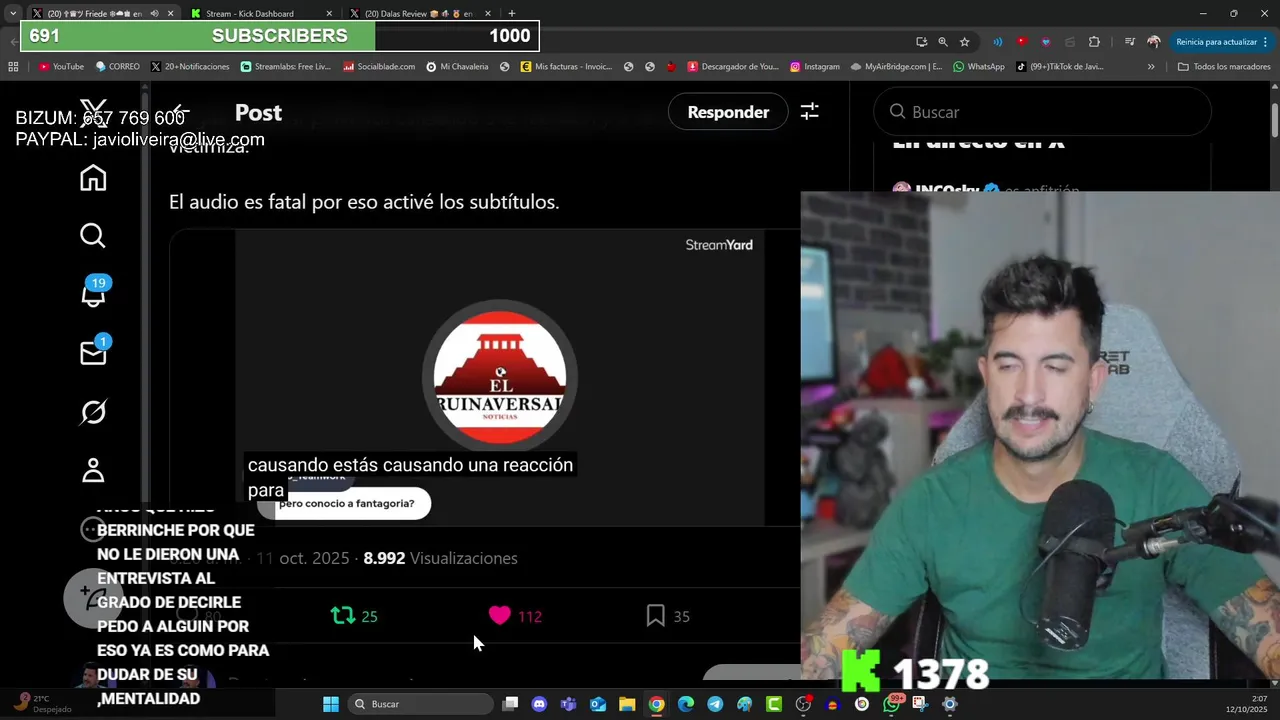Viewport: 1280px width, 720px height.
Task: Open WhatsApp from the taskbar
Action: (x=891, y=704)
